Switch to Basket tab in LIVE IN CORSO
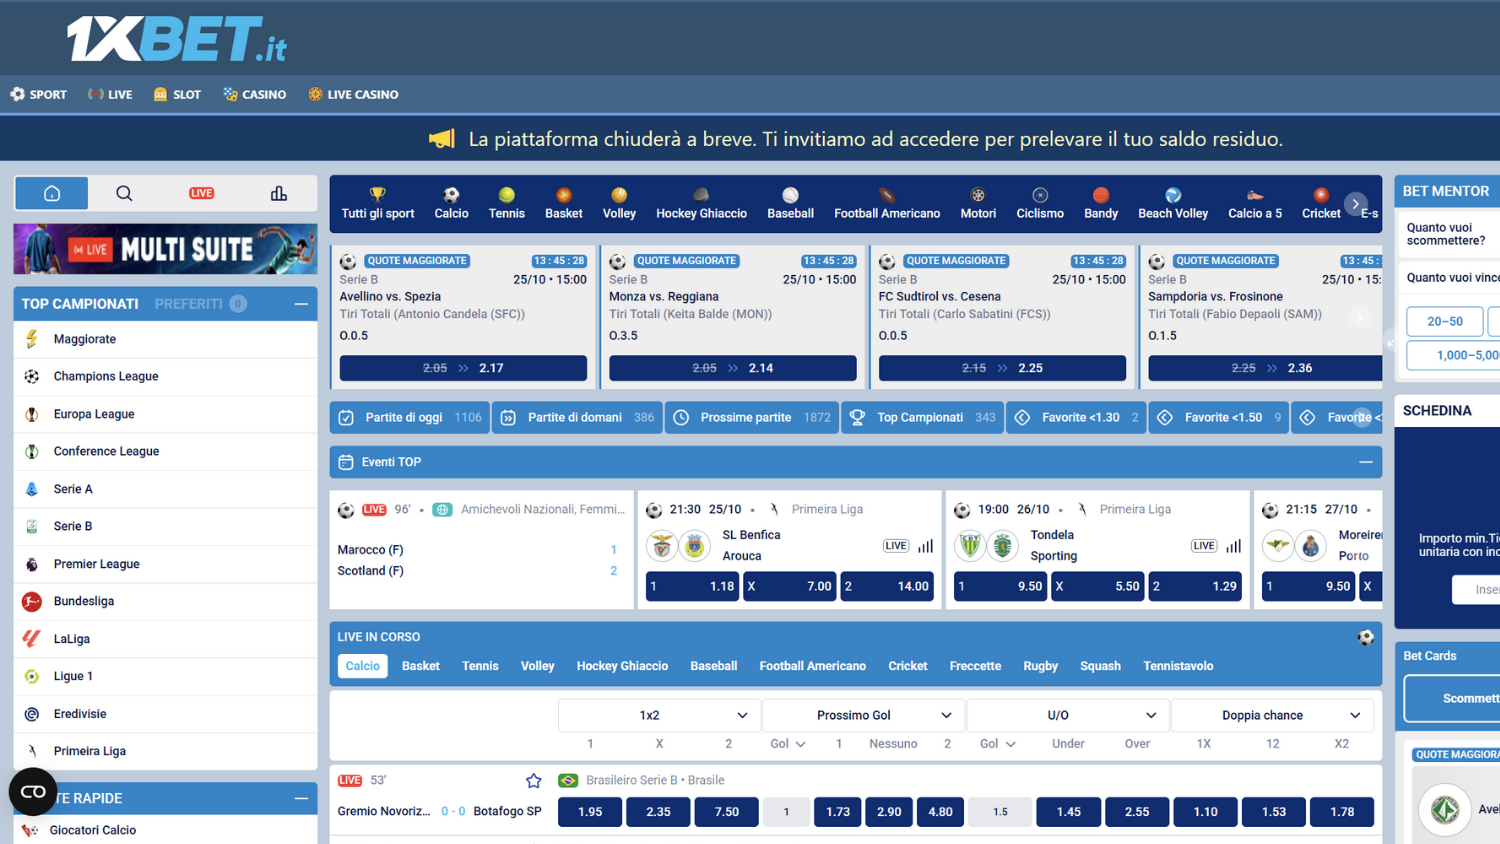 point(420,665)
